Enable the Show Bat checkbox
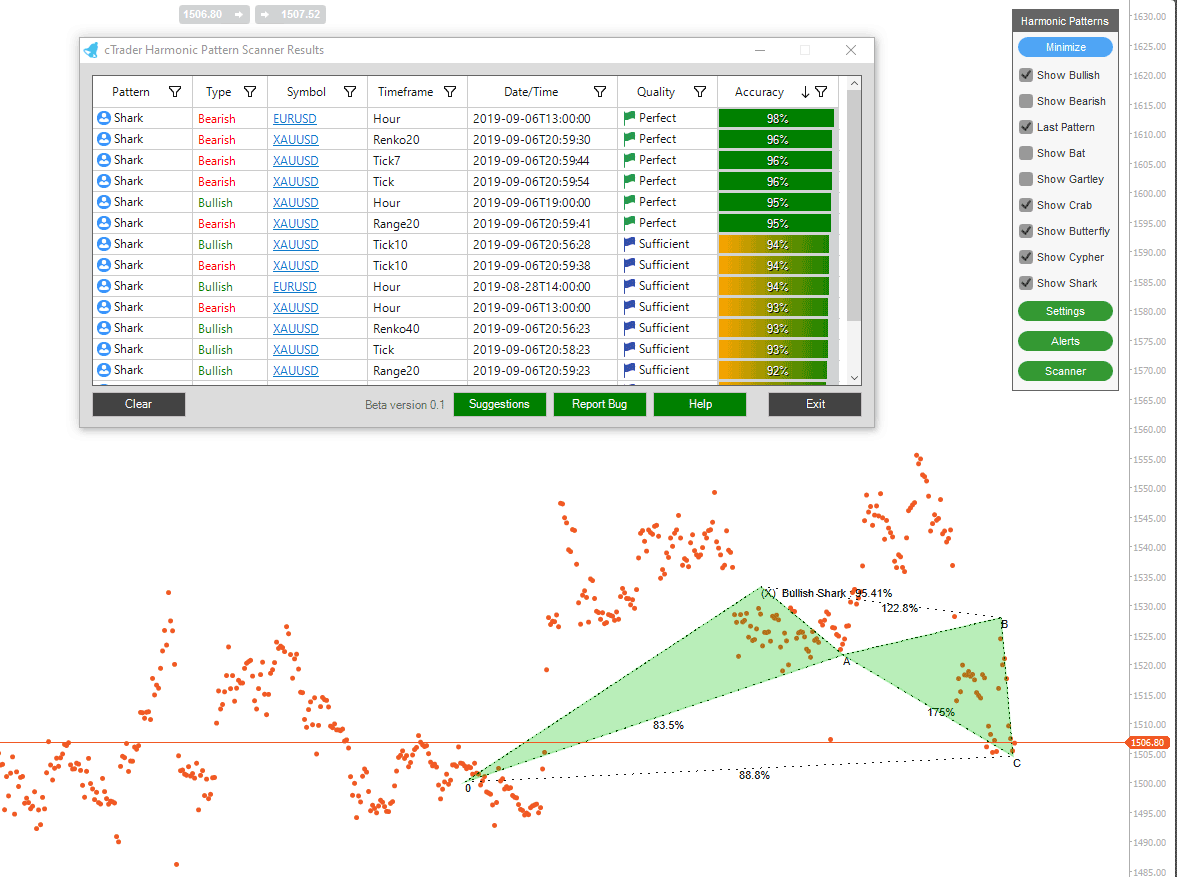This screenshot has height=877, width=1177. 1025,153
